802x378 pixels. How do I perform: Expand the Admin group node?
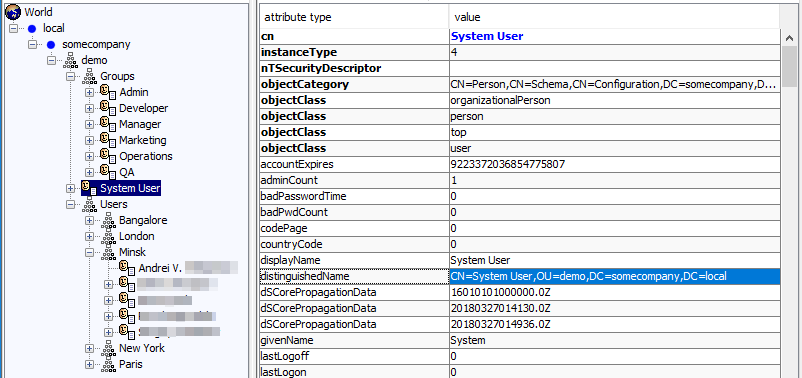(x=90, y=93)
